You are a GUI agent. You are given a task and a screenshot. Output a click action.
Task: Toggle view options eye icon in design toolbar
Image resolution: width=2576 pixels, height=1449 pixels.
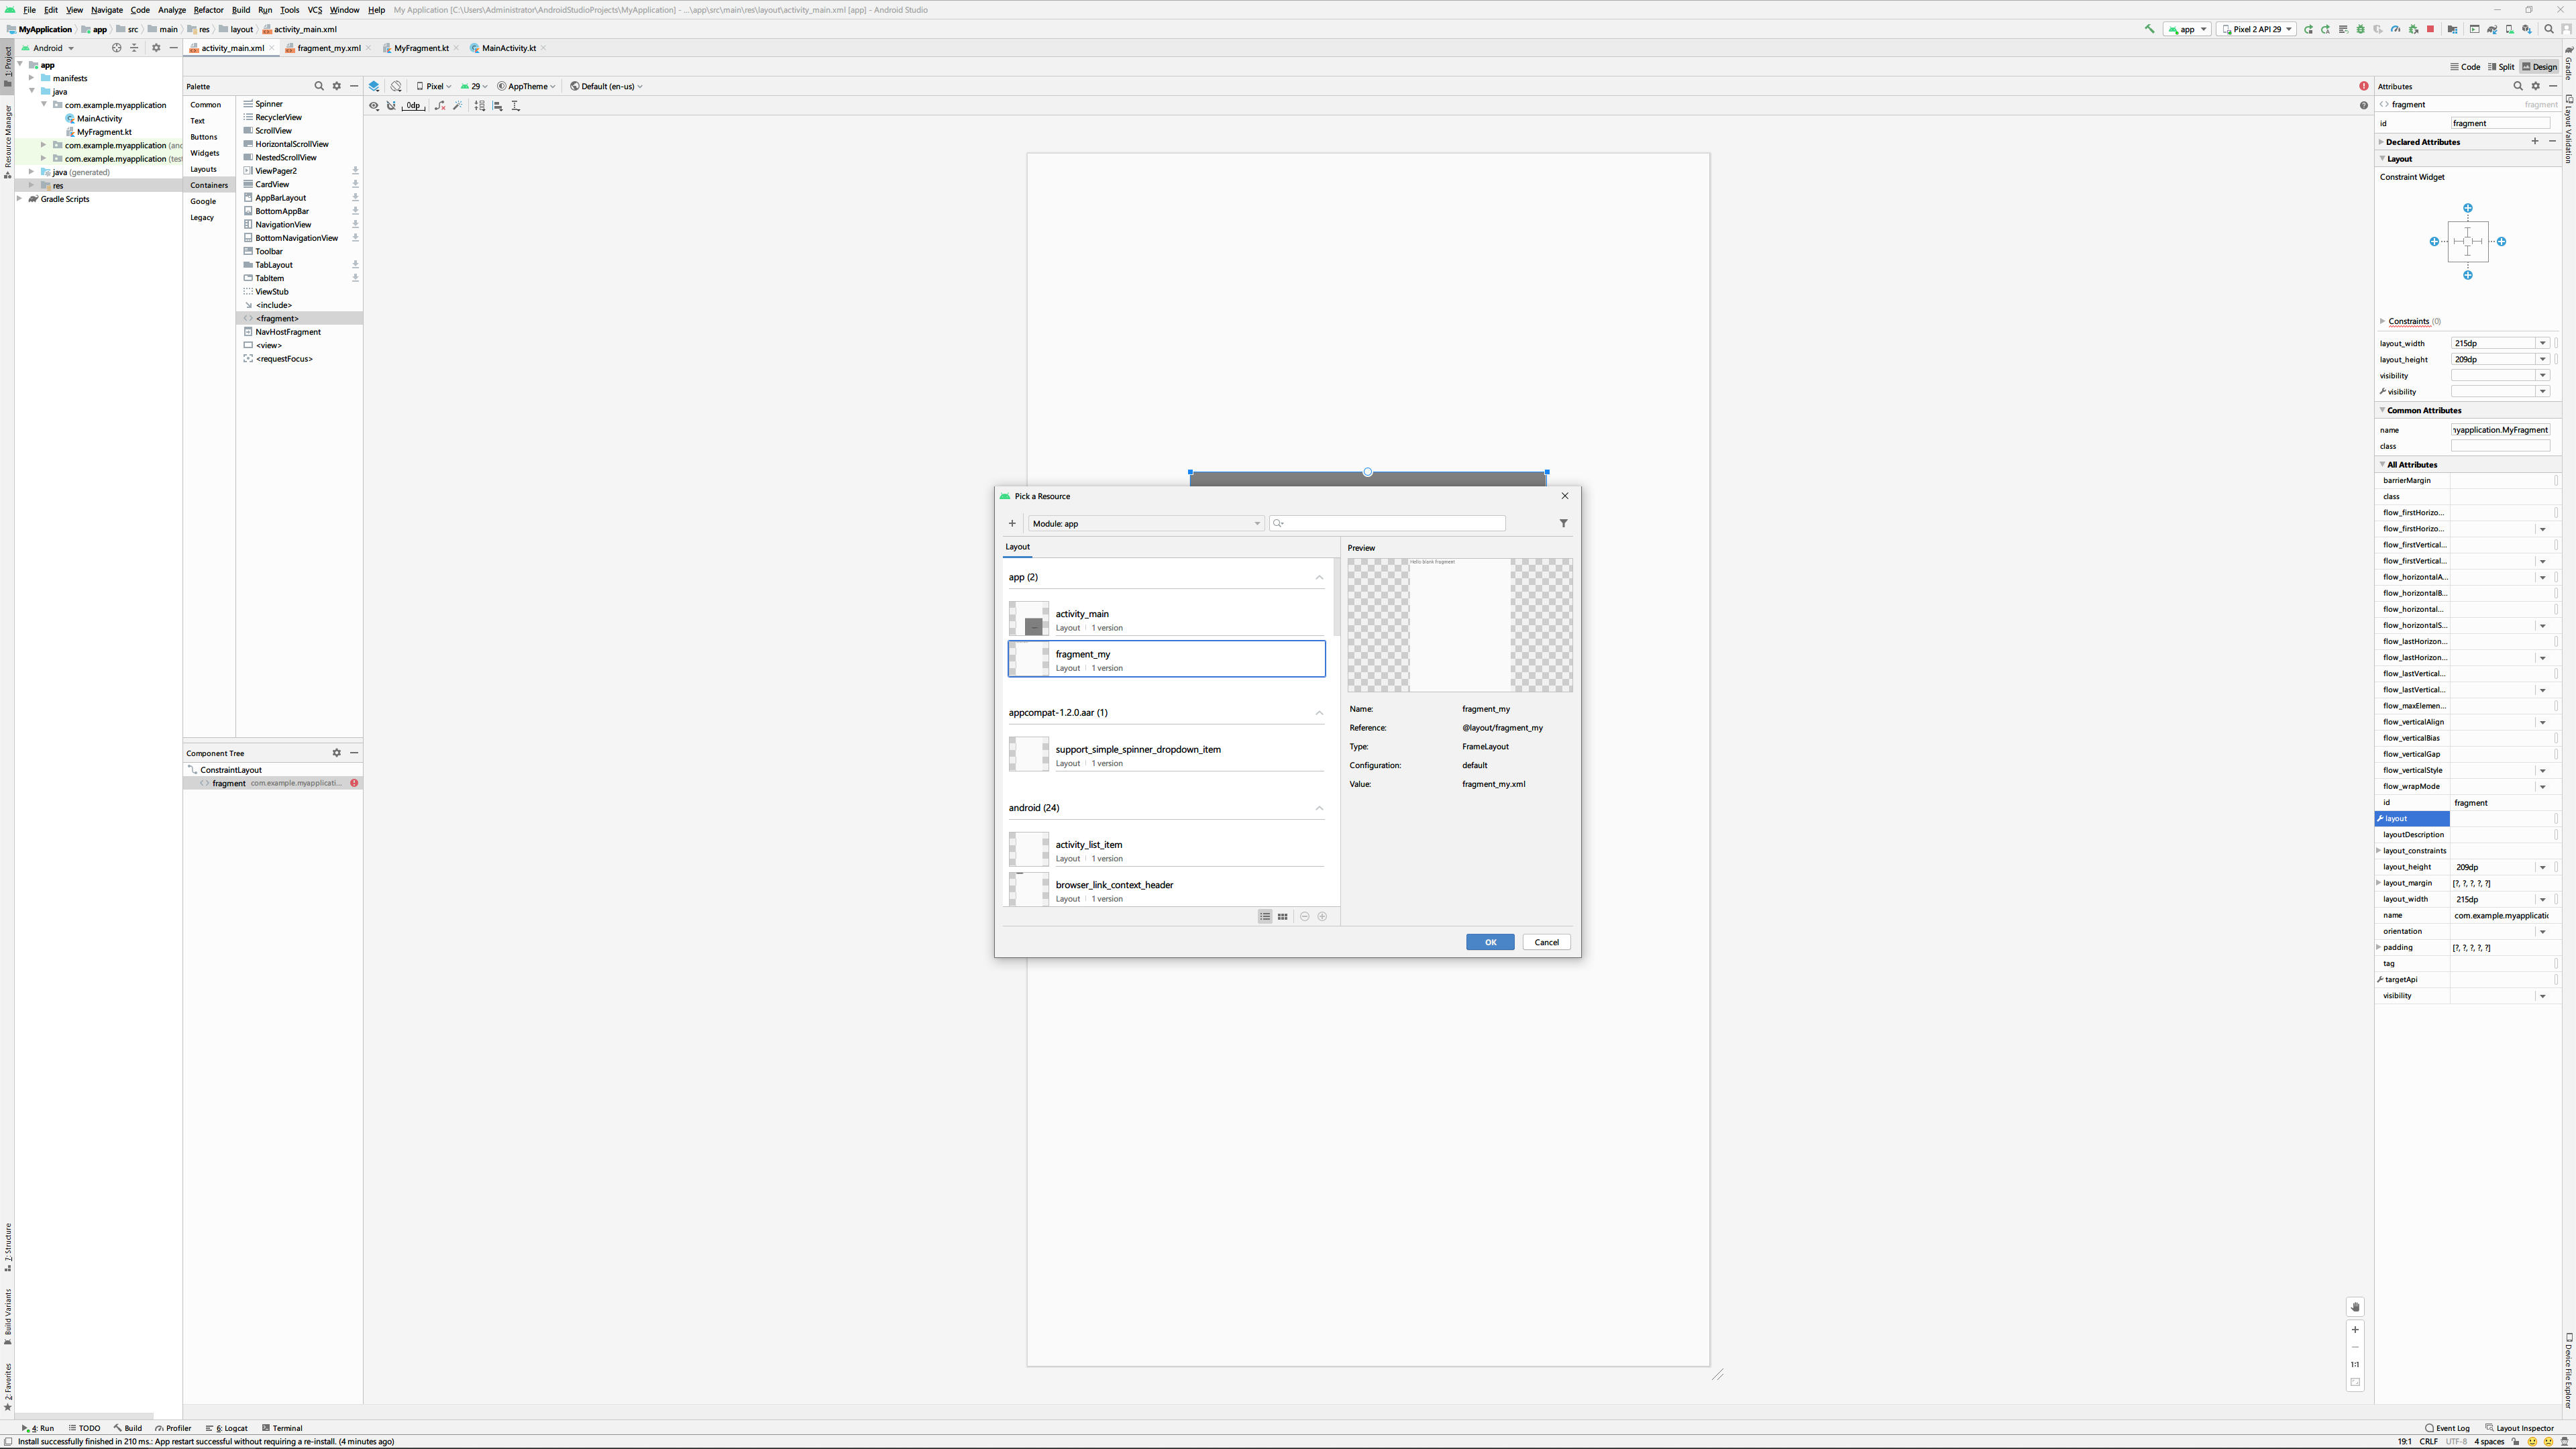click(x=374, y=105)
